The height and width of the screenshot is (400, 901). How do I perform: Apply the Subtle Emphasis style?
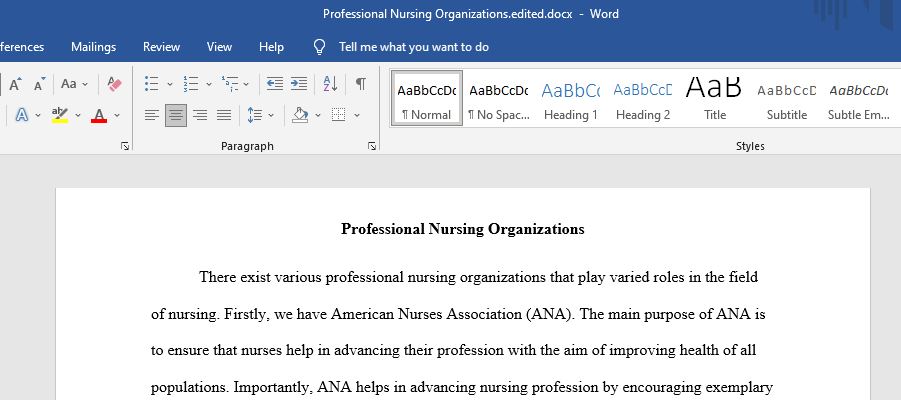[x=858, y=98]
